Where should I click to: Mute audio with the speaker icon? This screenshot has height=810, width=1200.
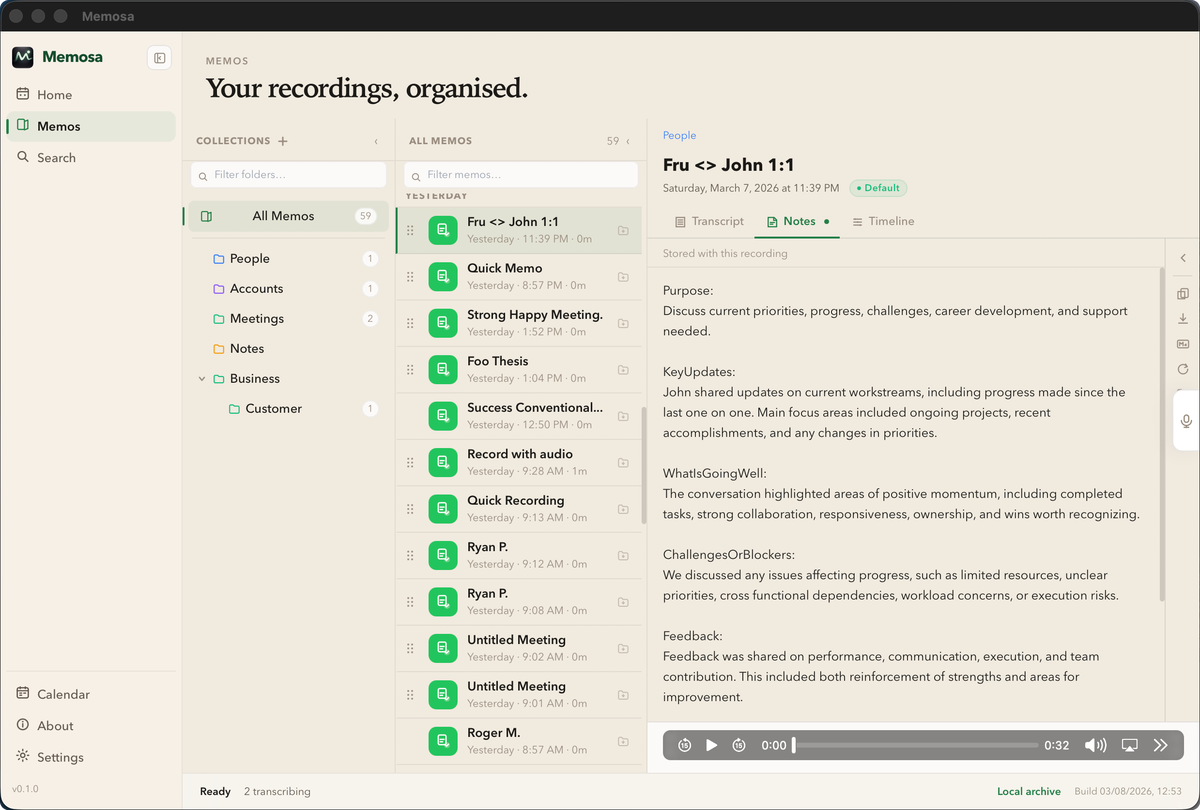1096,745
